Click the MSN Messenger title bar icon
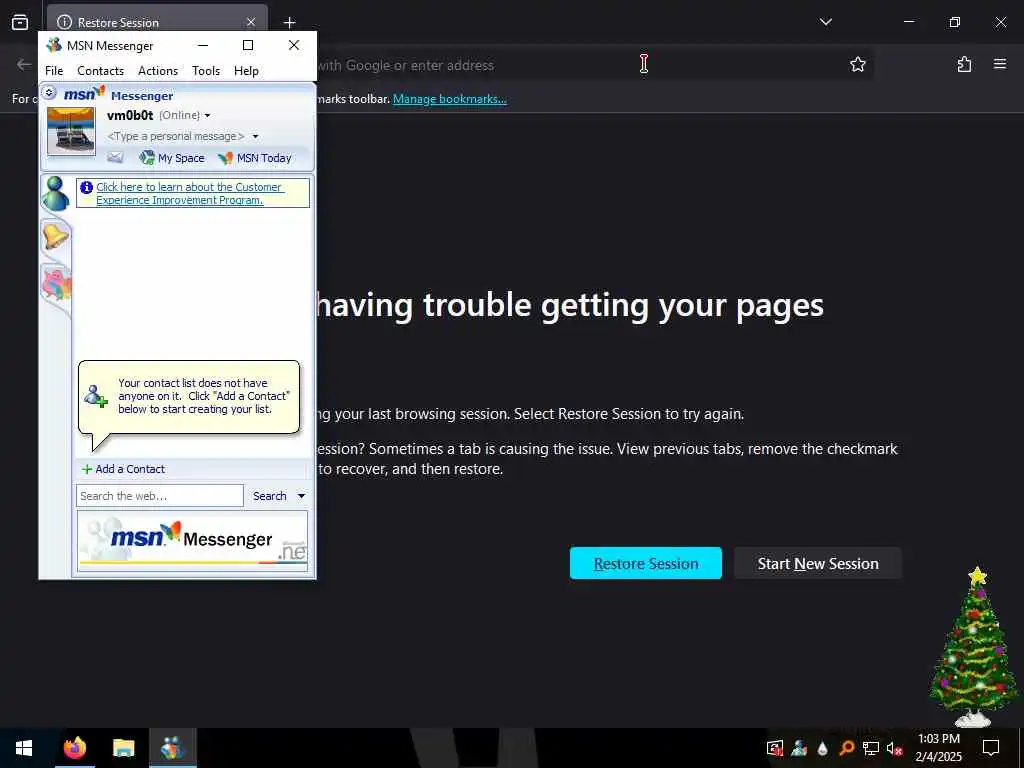Image resolution: width=1024 pixels, height=768 pixels. pos(54,45)
